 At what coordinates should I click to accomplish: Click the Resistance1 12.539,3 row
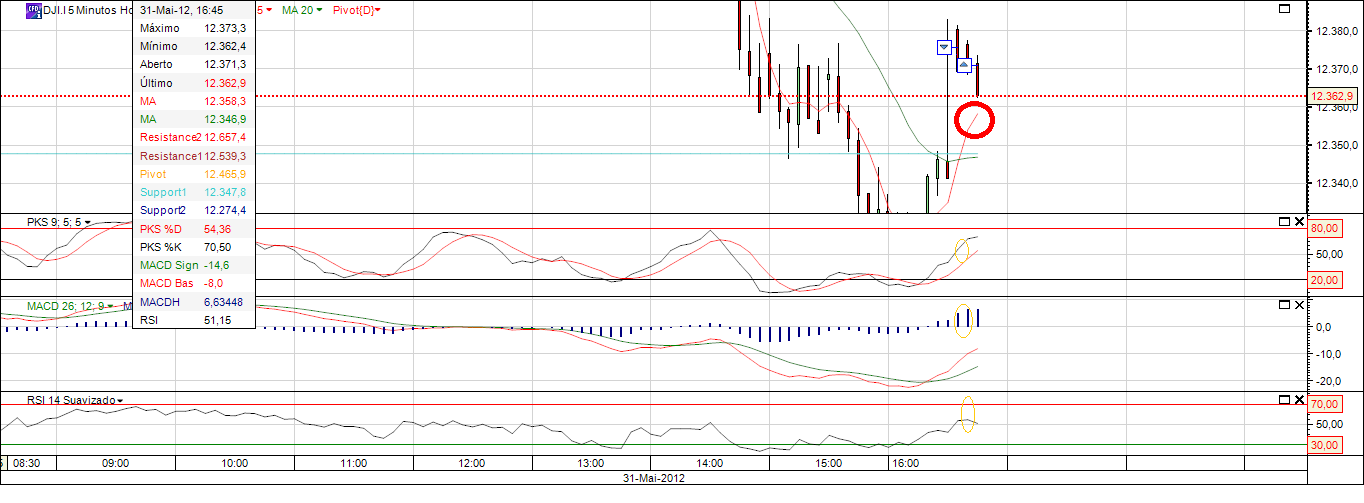[193, 156]
